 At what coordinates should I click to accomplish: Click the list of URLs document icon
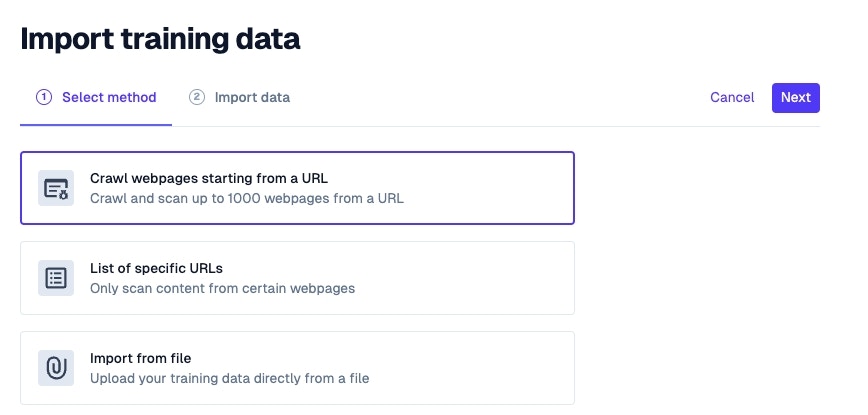(56, 278)
